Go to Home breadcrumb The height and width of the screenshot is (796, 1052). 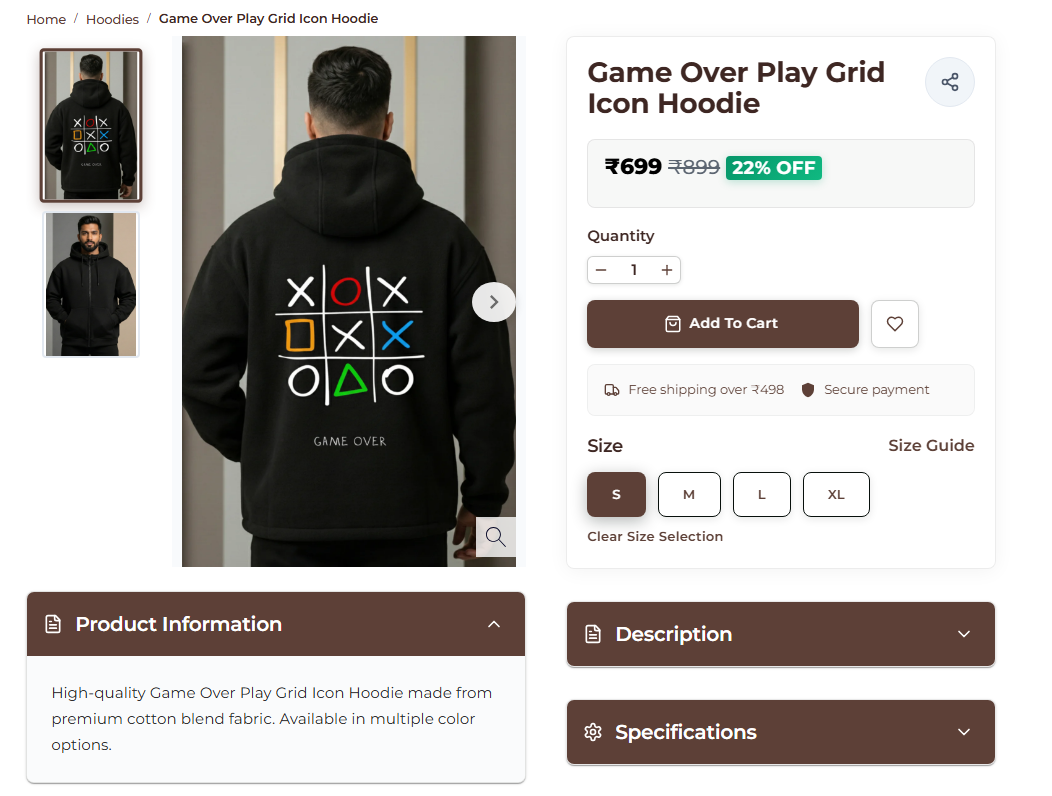point(46,19)
